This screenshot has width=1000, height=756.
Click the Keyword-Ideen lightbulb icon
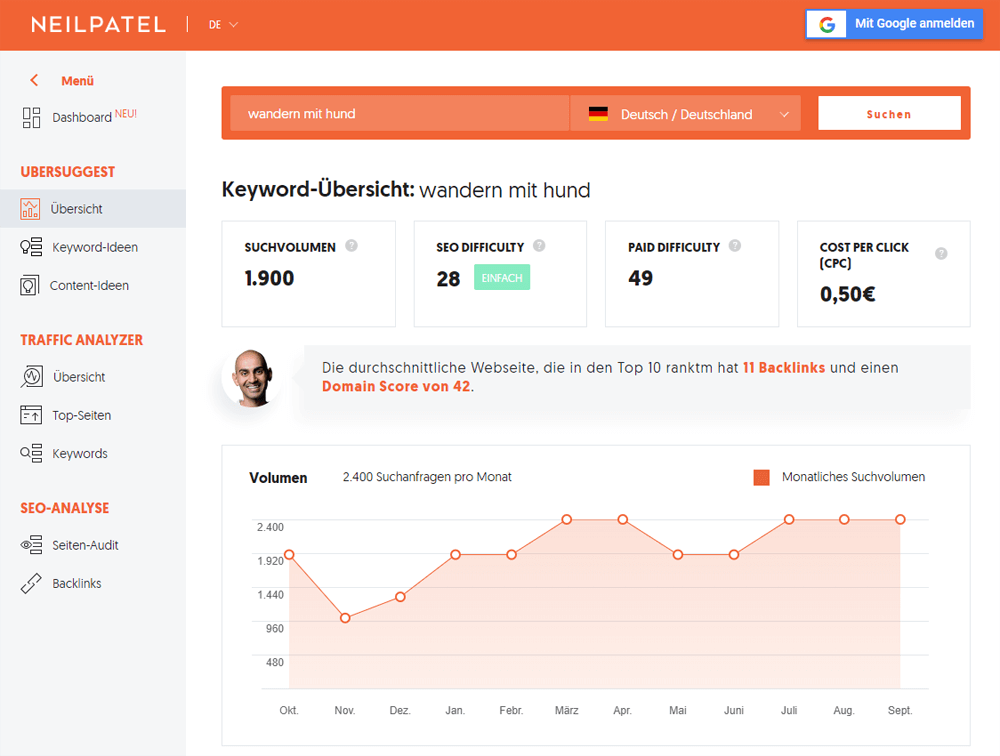coord(31,247)
